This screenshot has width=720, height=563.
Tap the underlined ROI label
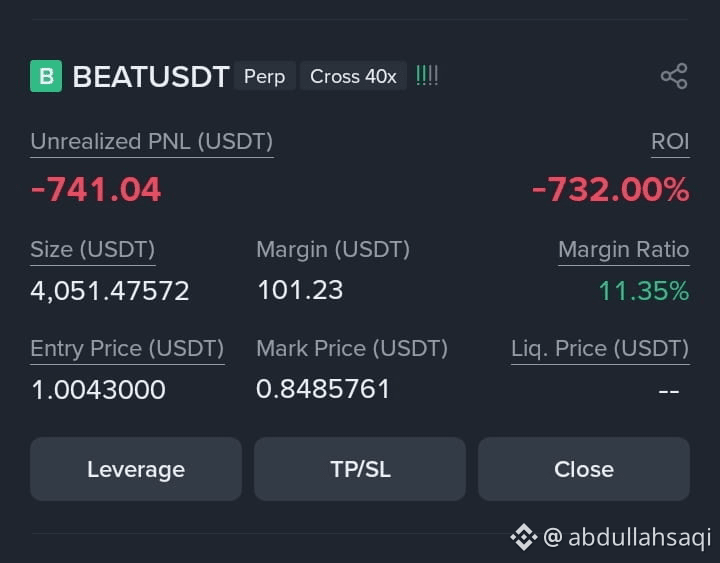click(670, 141)
